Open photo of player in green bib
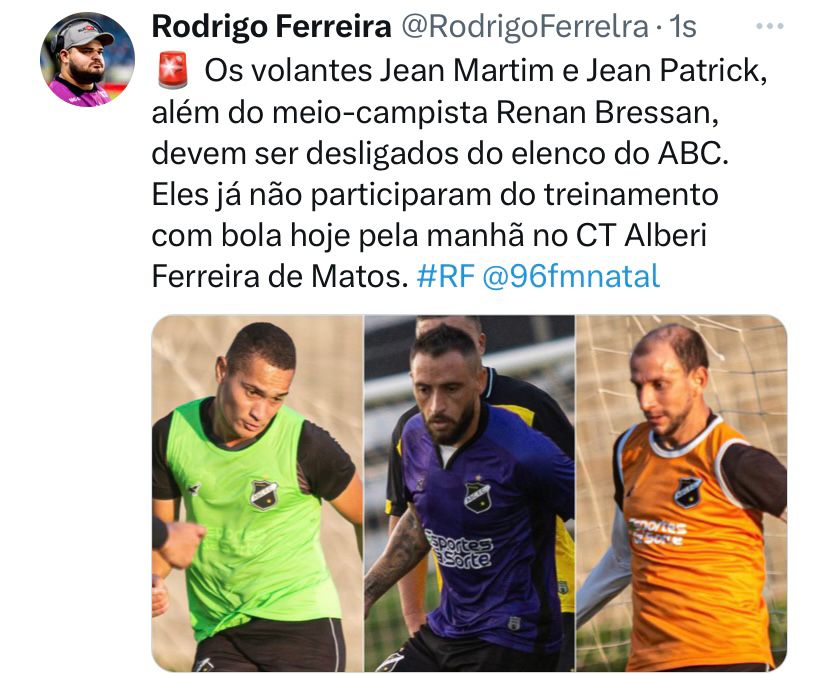Image resolution: width=828 pixels, height=675 pixels. point(257,493)
